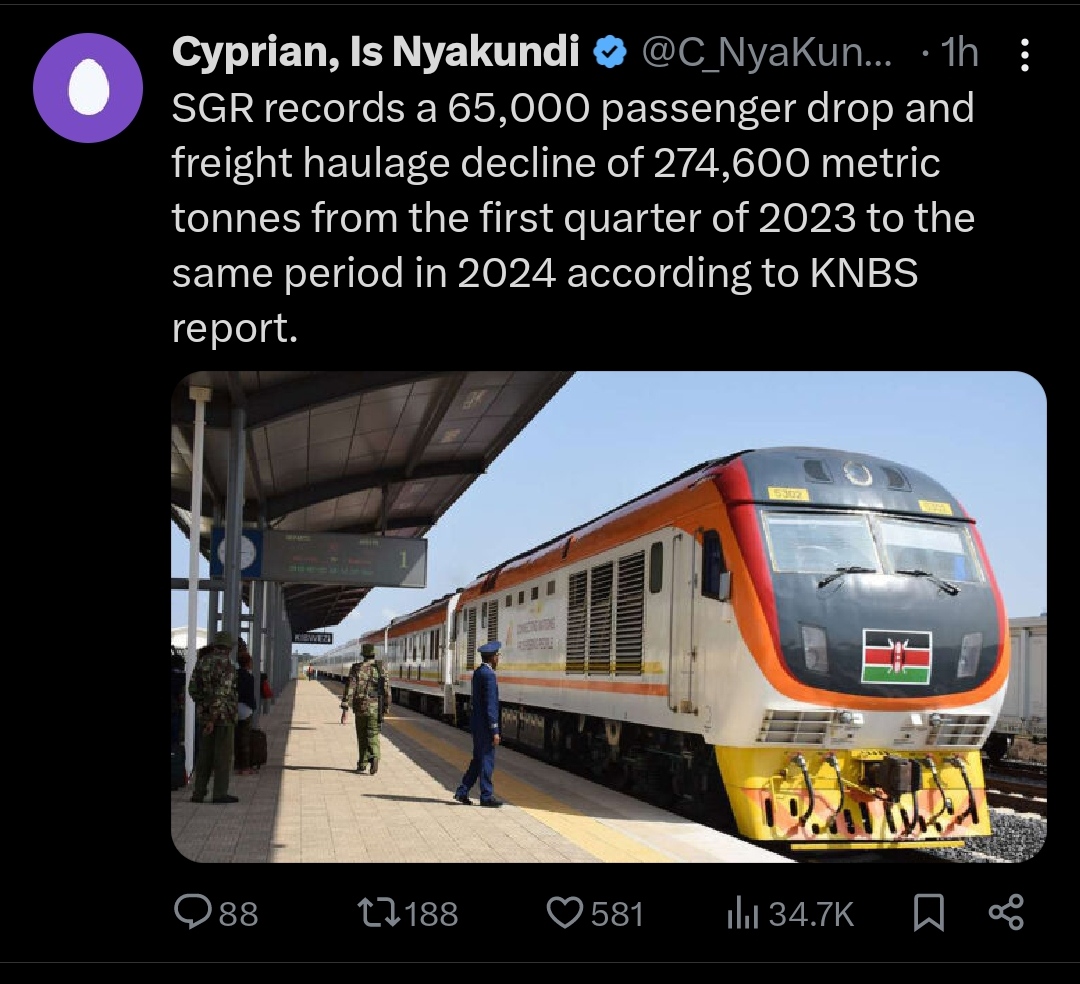Open the tweet's 1h timestamp

pos(959,53)
